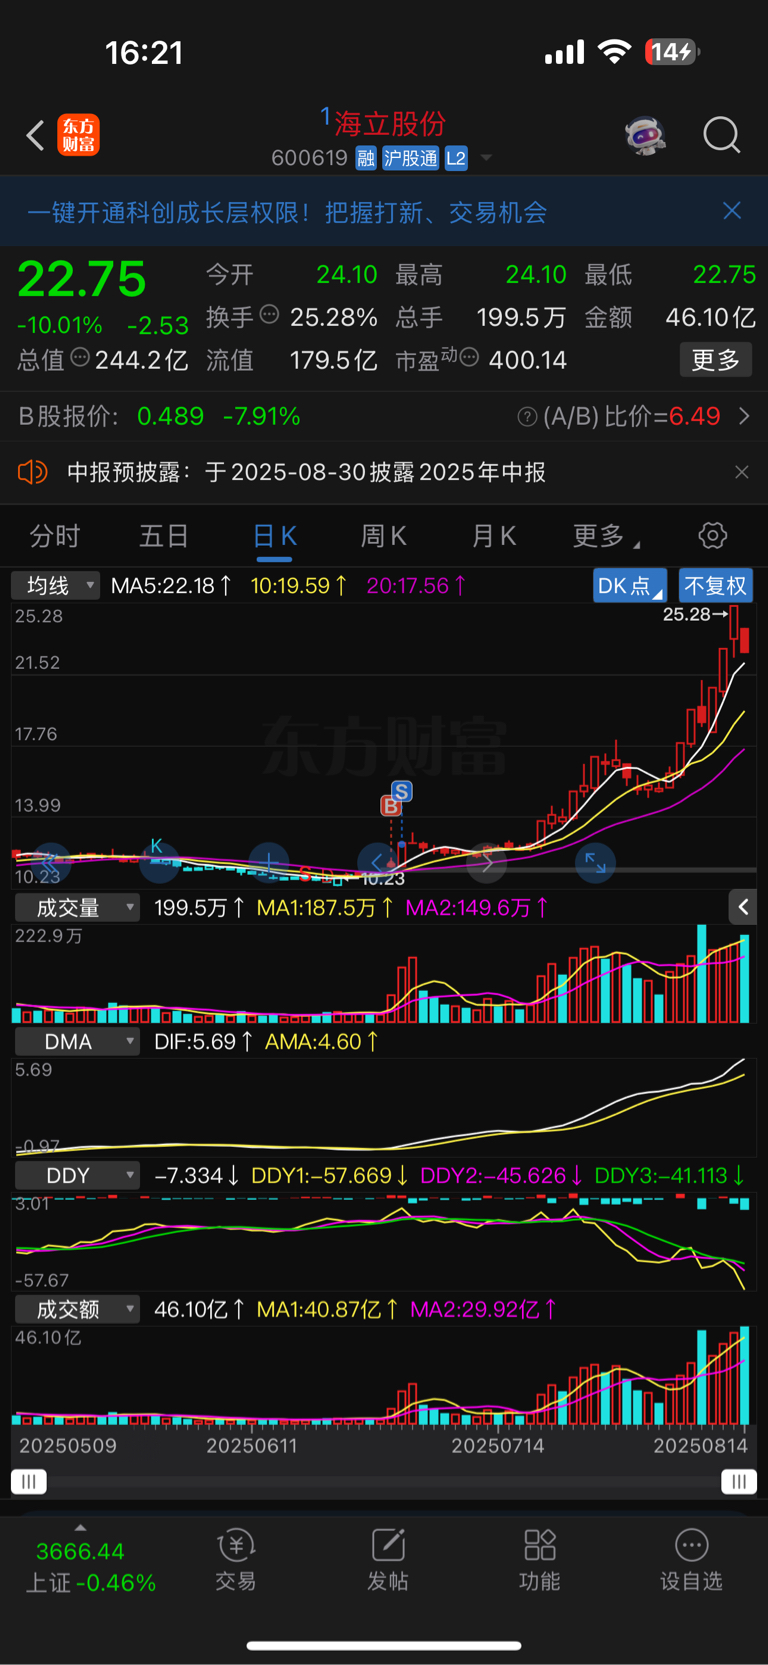The height and width of the screenshot is (1665, 768).
Task: Grab the right range slider handle
Action: (739, 1482)
